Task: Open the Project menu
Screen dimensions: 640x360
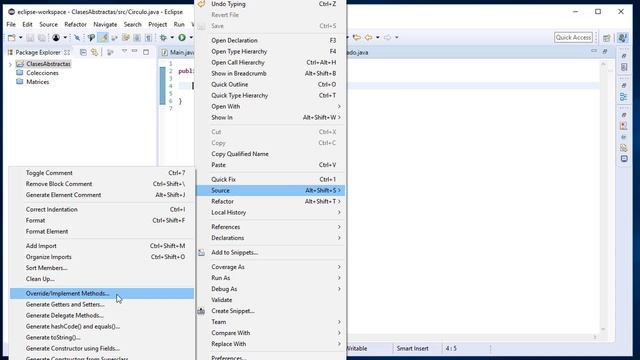Action: [x=158, y=24]
